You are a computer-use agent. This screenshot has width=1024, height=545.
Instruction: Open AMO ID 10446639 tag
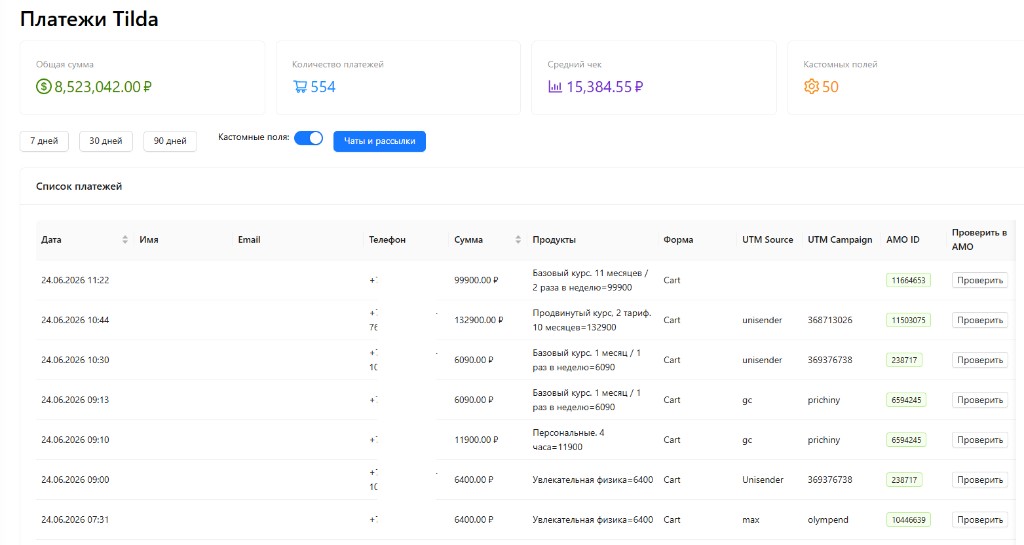[908, 520]
